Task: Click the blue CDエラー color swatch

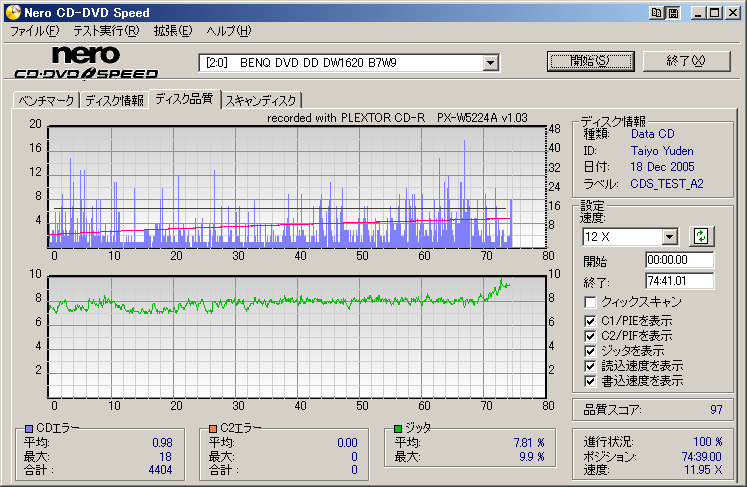Action: tap(29, 428)
